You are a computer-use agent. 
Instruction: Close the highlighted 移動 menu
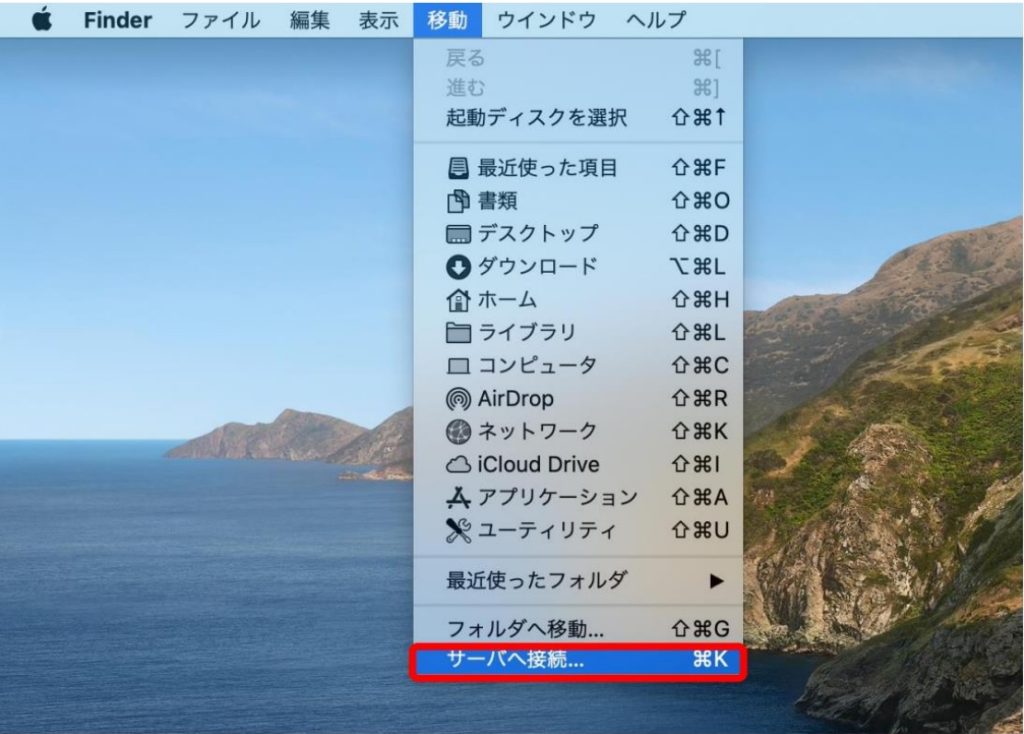pos(447,20)
